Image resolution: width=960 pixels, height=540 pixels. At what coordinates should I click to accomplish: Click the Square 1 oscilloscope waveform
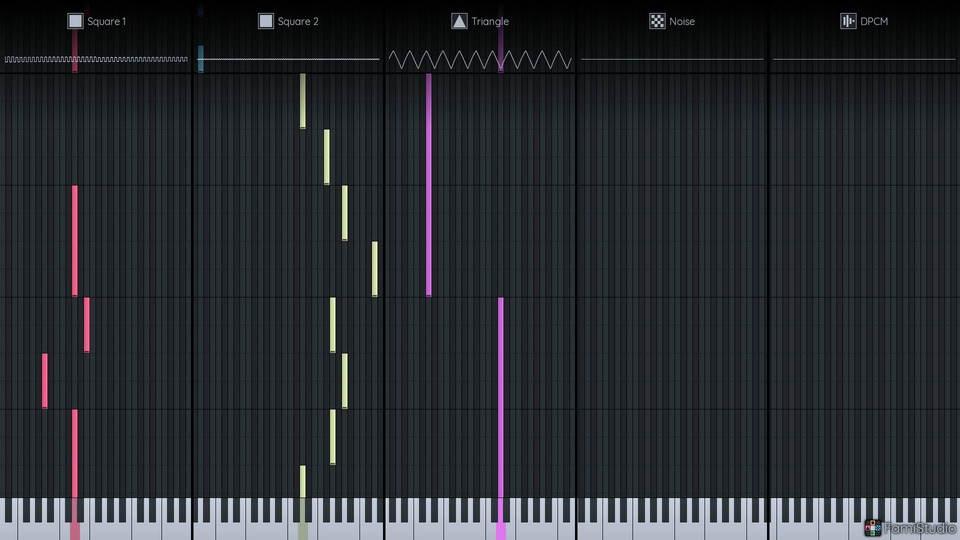pyautogui.click(x=96, y=59)
